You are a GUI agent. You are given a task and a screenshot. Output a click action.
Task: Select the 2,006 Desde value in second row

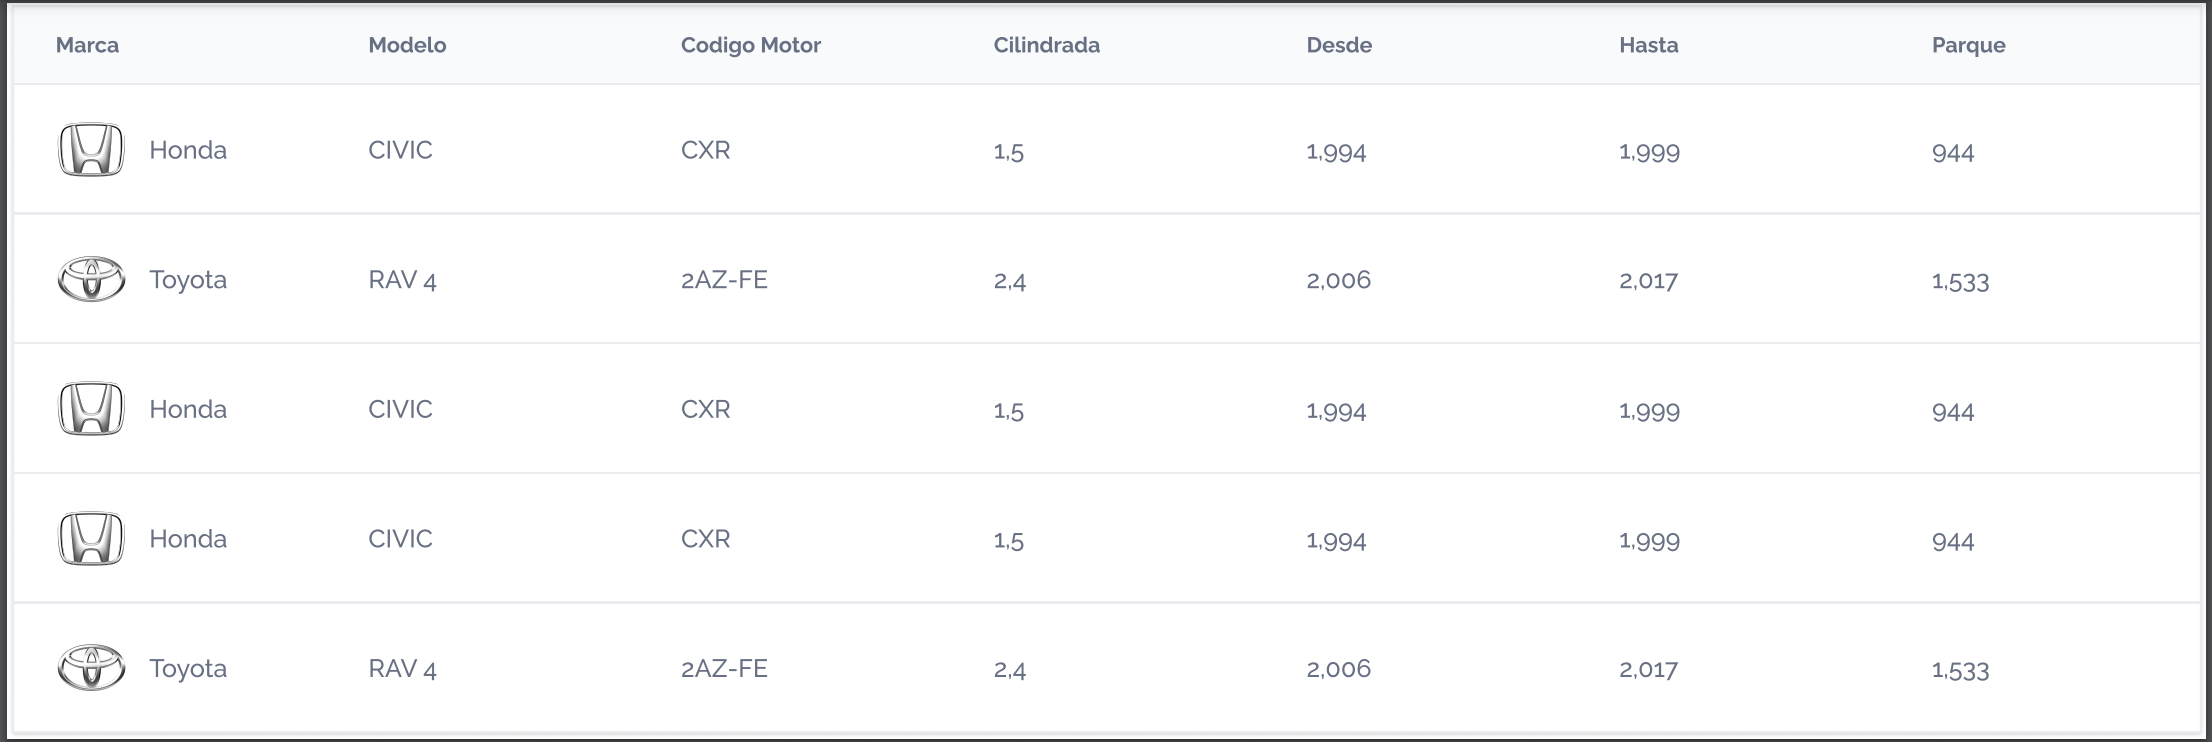1338,280
